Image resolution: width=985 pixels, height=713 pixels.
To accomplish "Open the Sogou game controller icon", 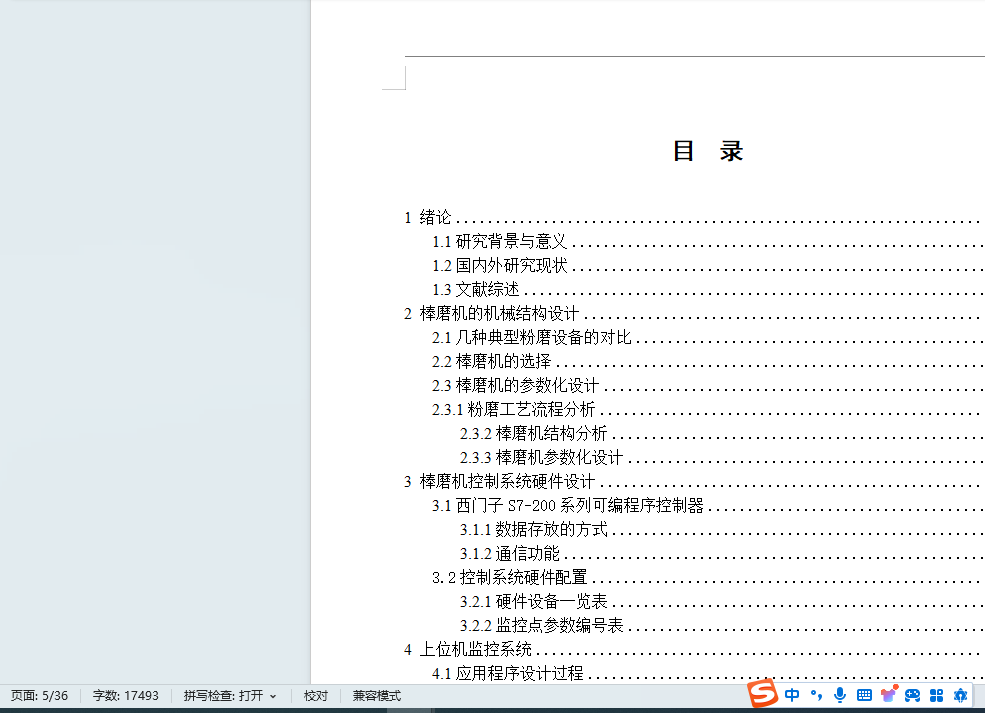I will point(912,695).
